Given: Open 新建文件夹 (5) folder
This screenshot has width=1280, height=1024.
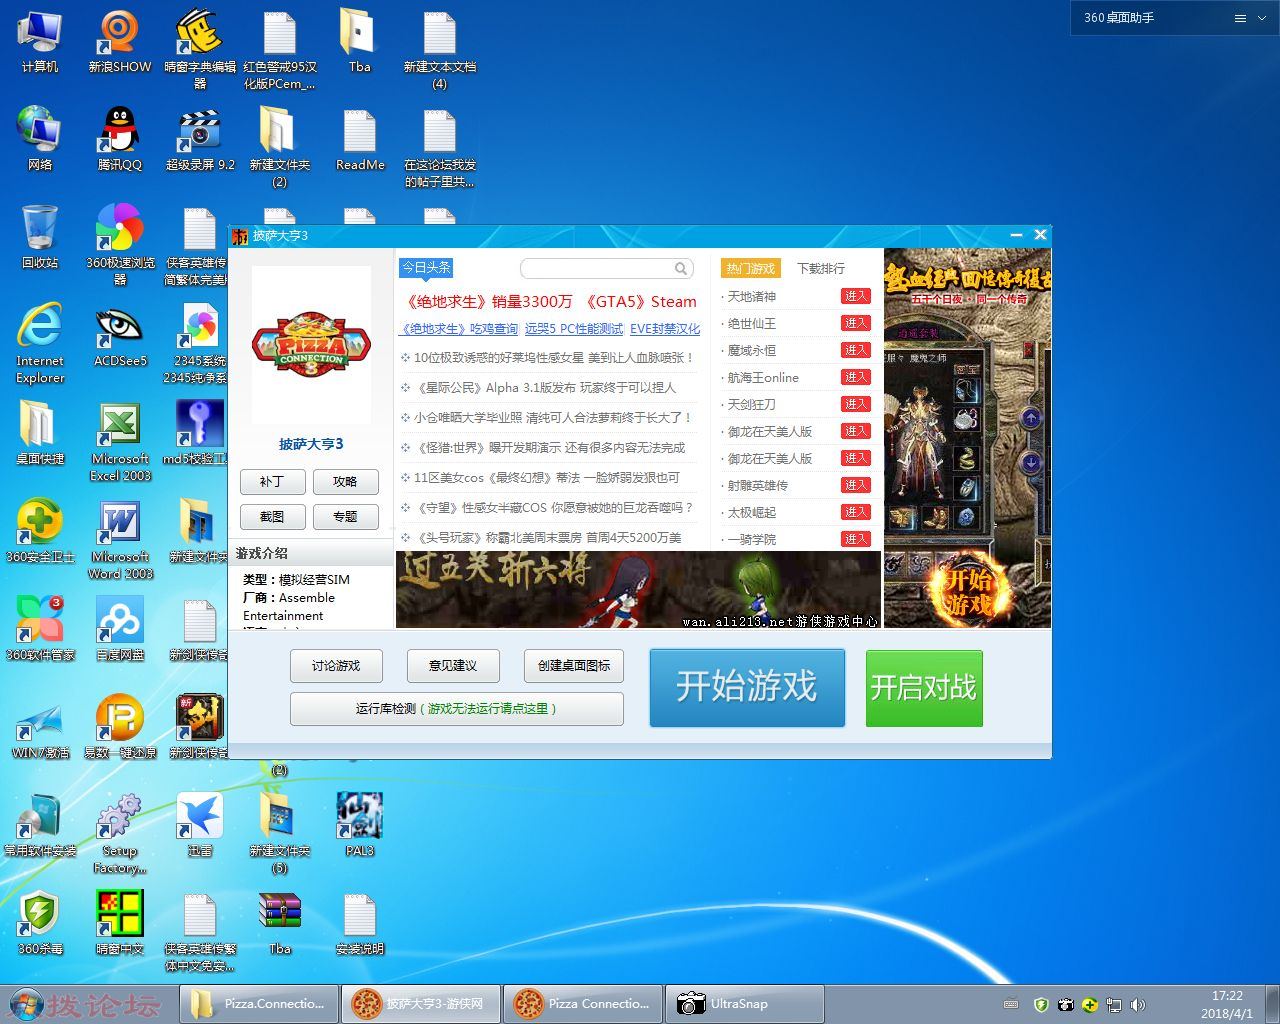Looking at the screenshot, I should 279,833.
